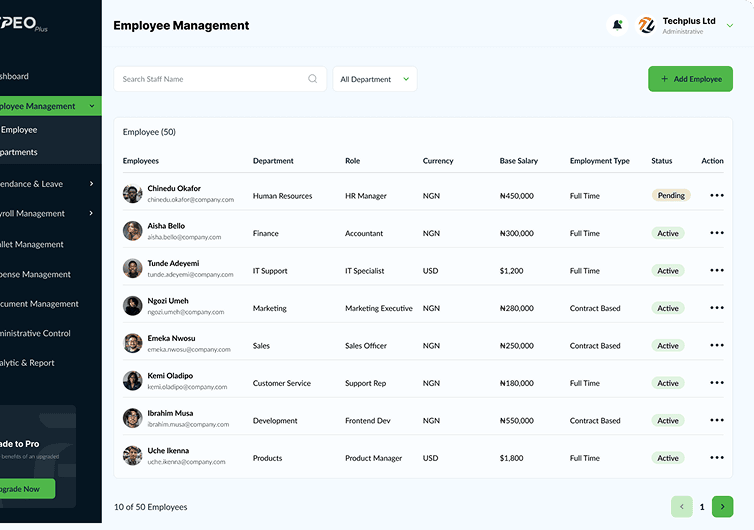
Task: Click the Base Salary column header
Action: click(519, 161)
